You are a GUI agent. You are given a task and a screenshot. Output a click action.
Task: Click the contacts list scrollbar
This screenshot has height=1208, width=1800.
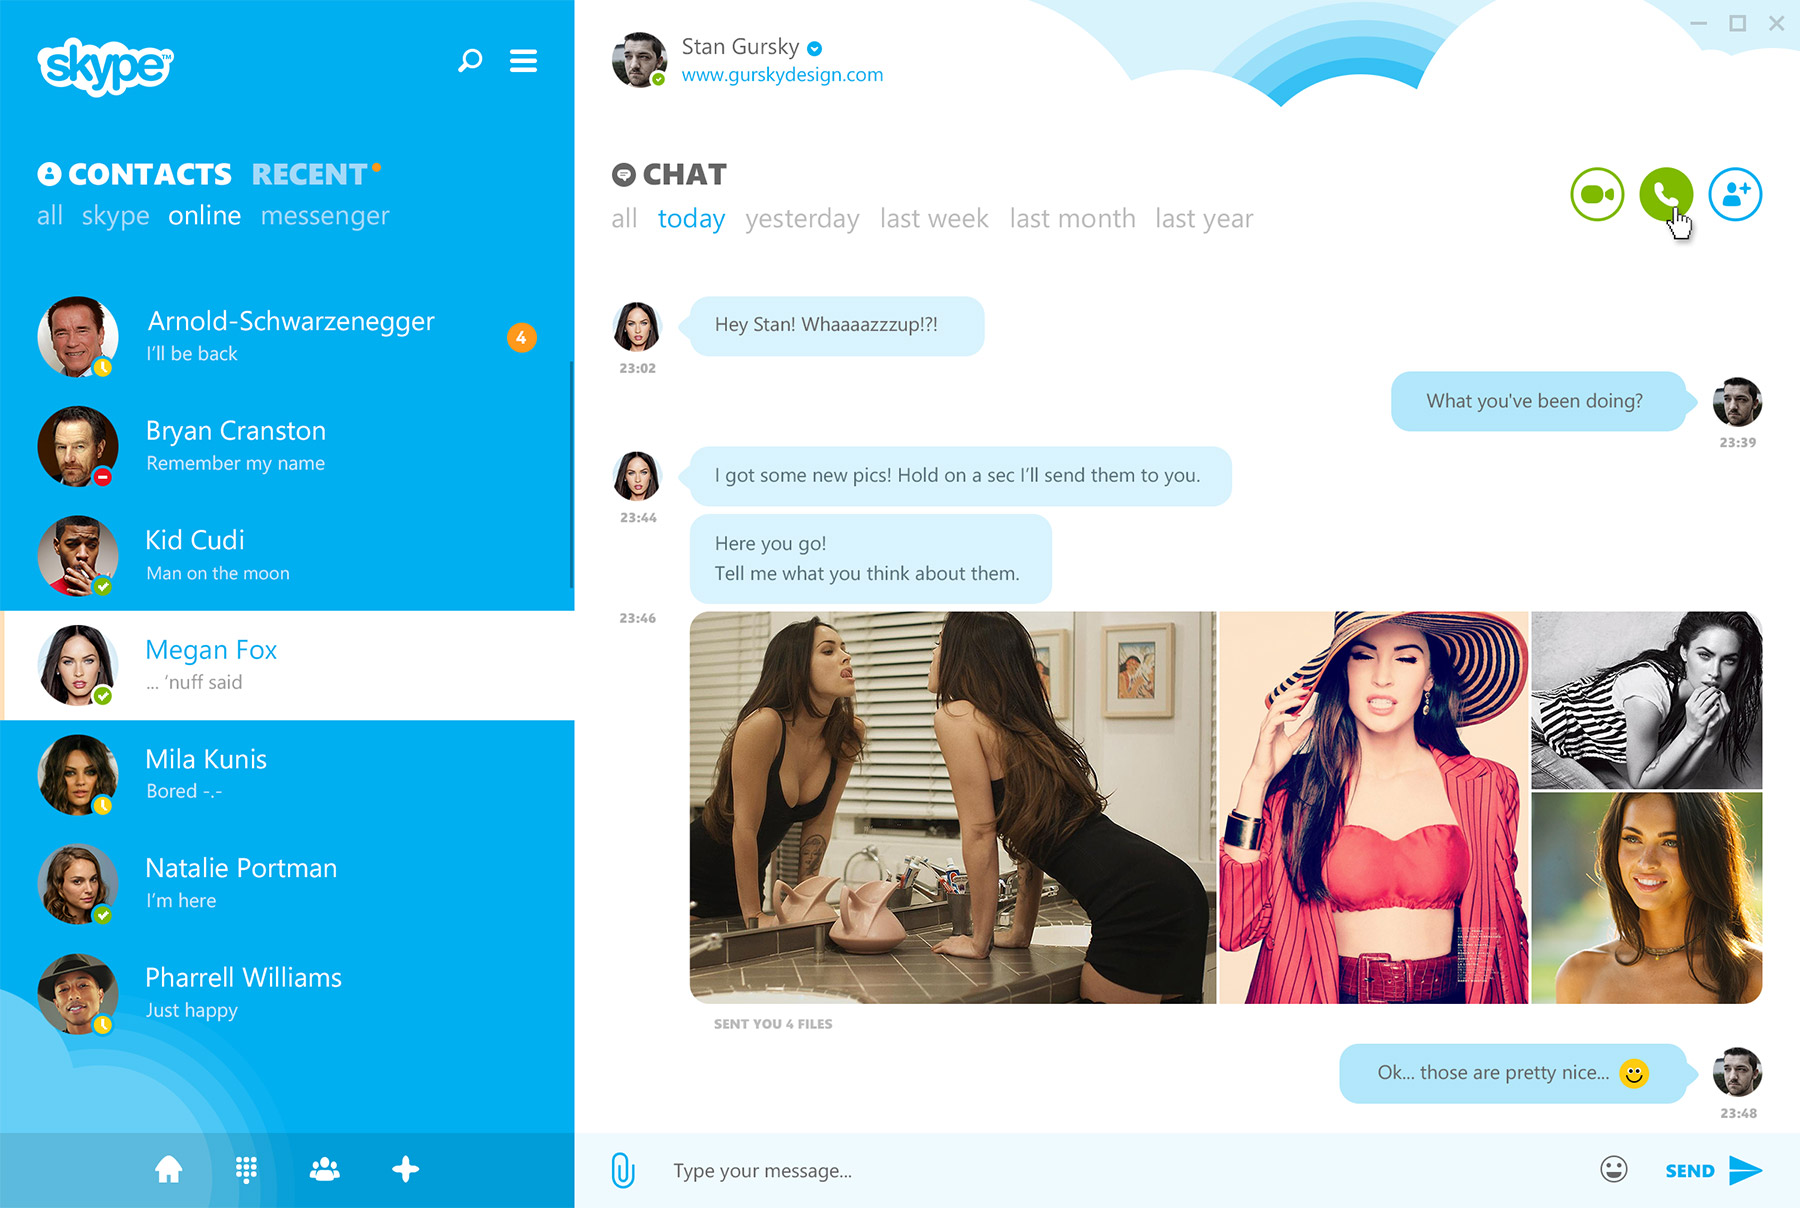[571, 475]
